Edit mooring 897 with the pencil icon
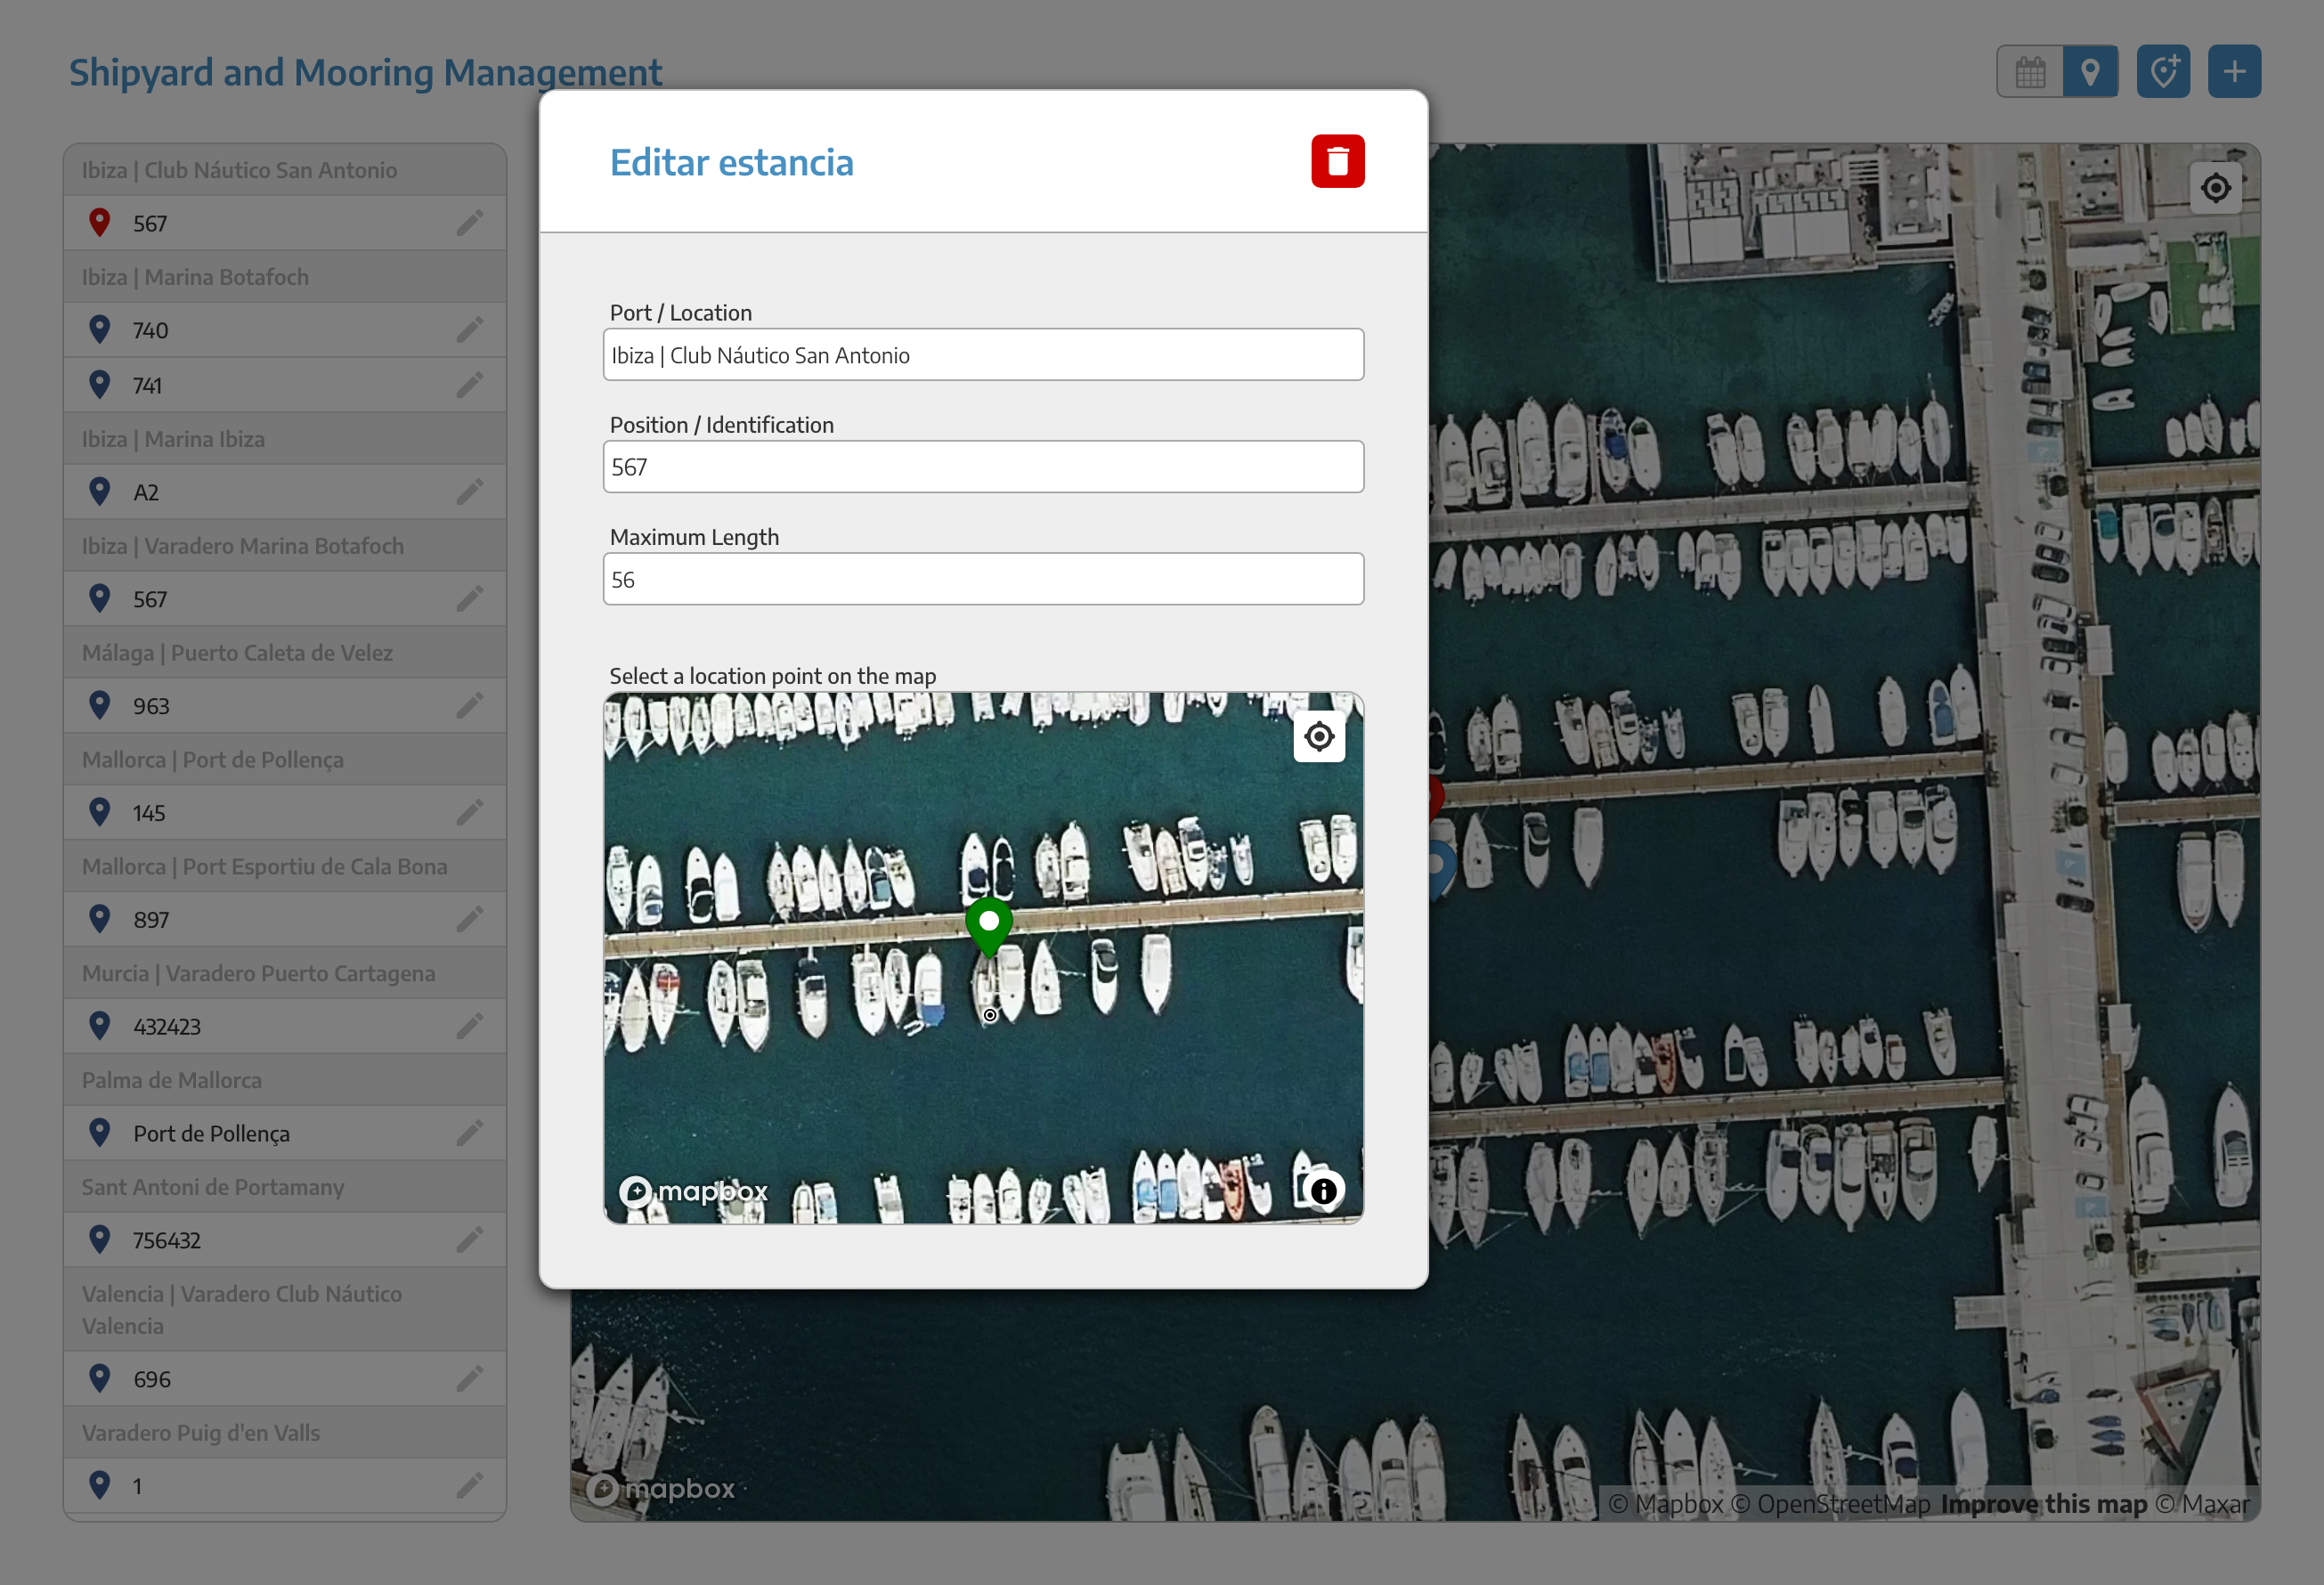This screenshot has height=1585, width=2324. [x=470, y=919]
